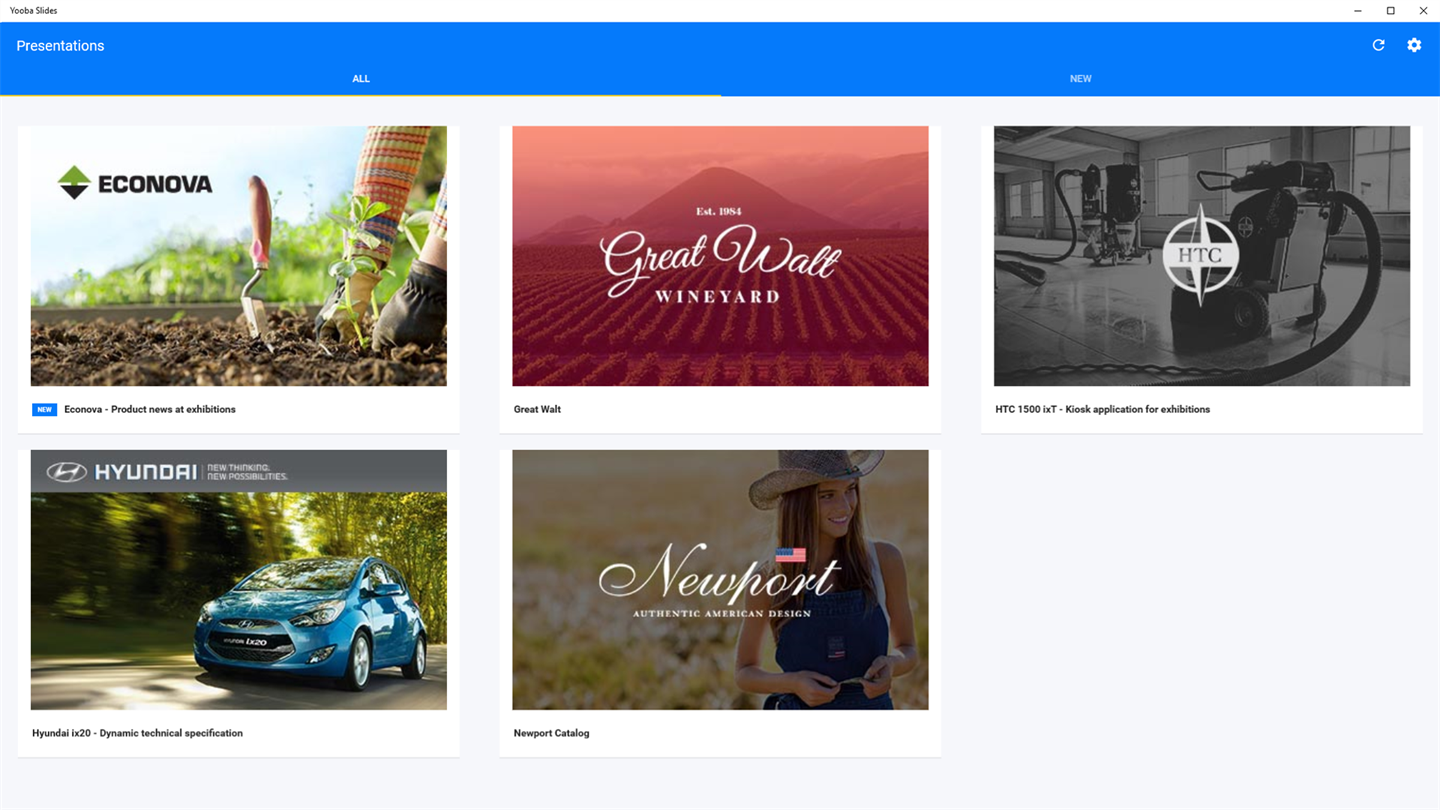1440x810 pixels.
Task: Open the HTC 1500 ixT thumbnail
Action: pos(1202,256)
